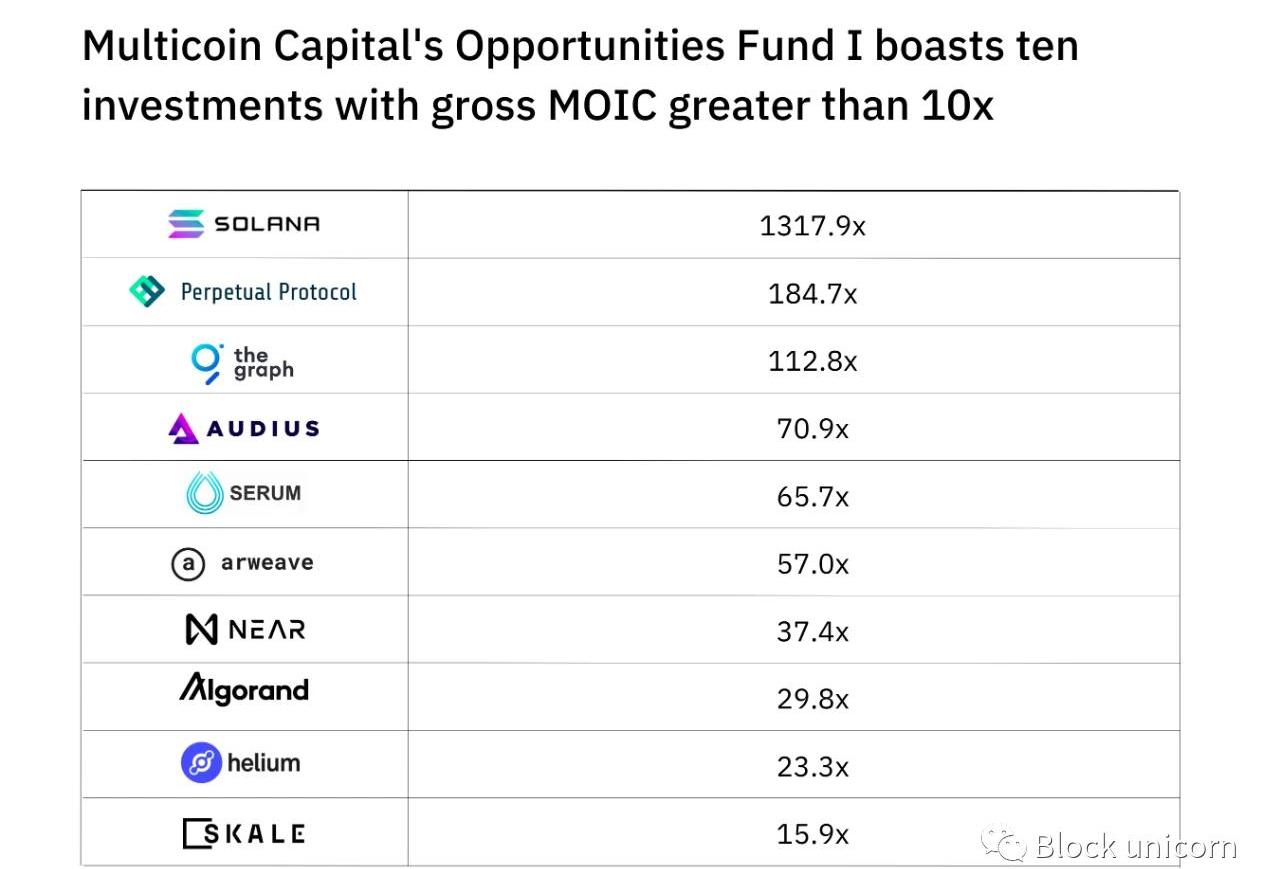The width and height of the screenshot is (1280, 869).
Task: Click the chart title heading text
Action: coord(580,75)
